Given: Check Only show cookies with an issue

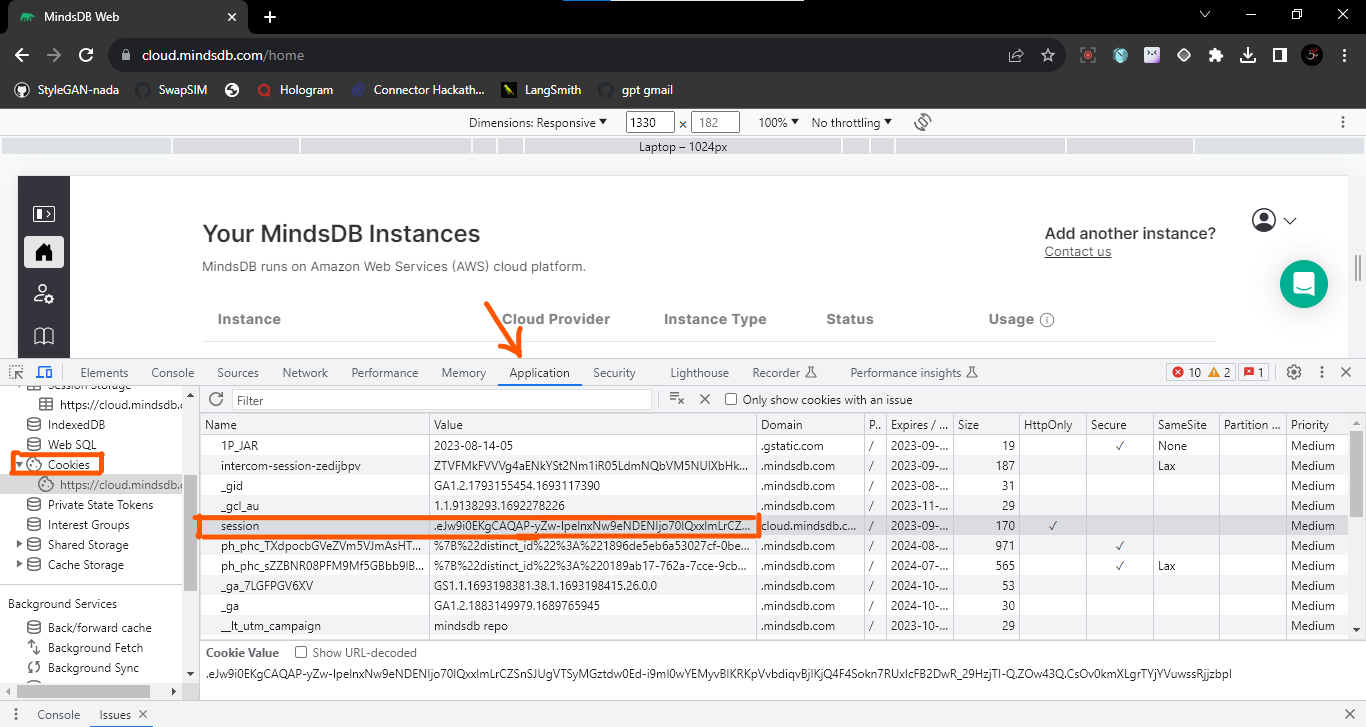Looking at the screenshot, I should (x=733, y=399).
